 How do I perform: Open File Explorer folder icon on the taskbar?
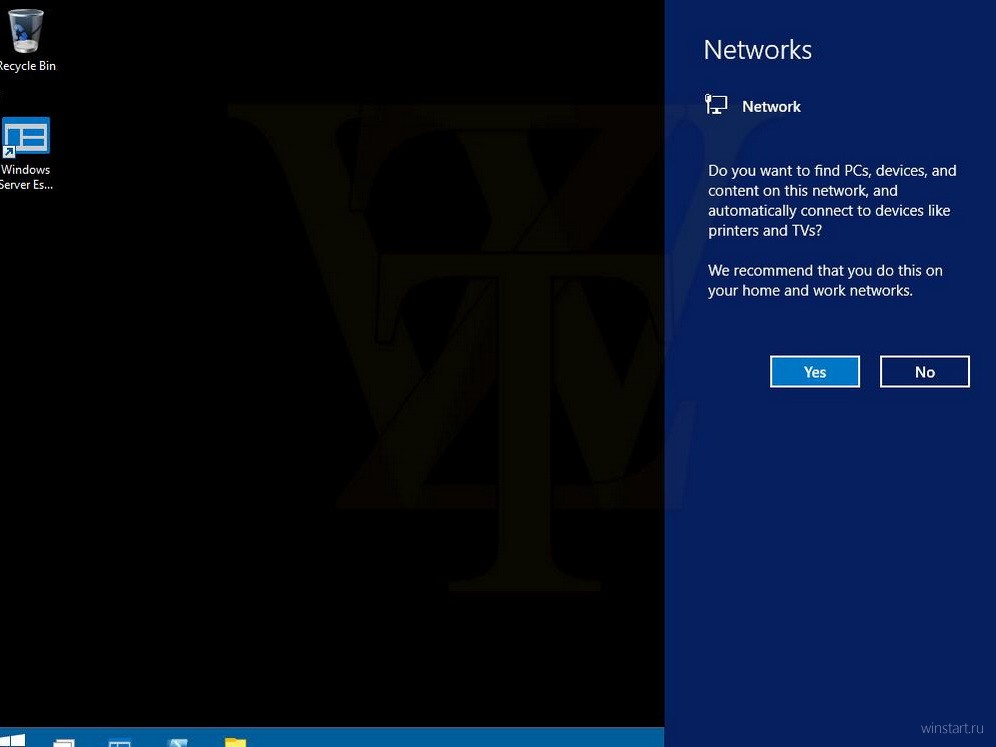[x=235, y=742]
